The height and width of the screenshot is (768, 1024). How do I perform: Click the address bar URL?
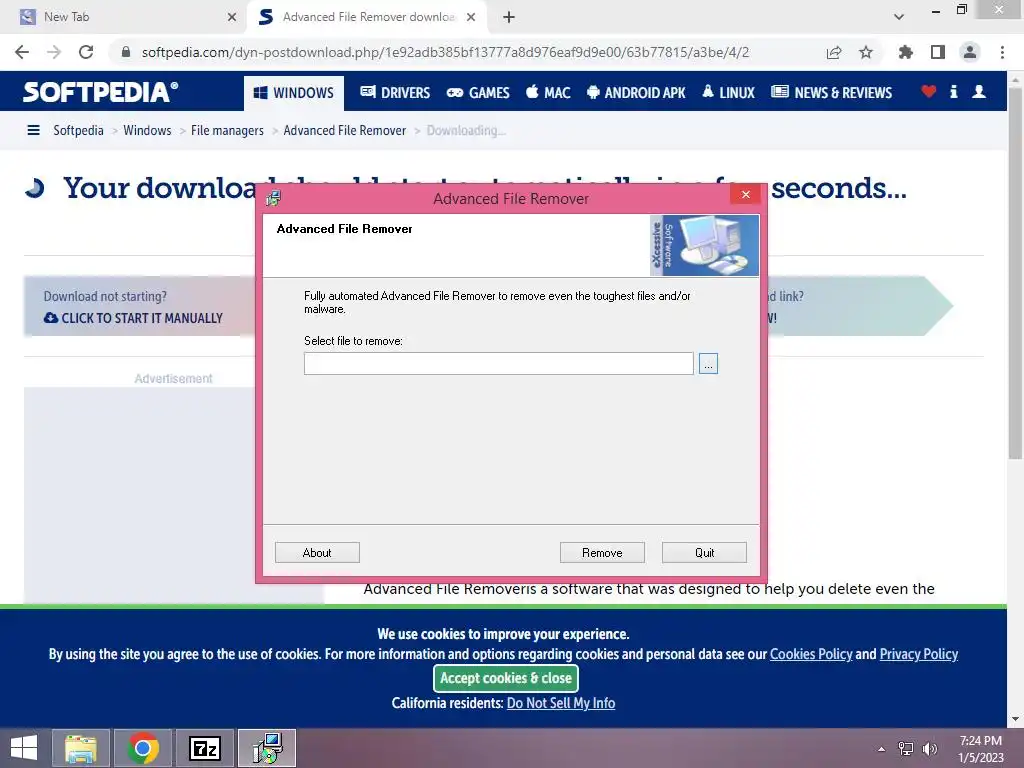[445, 52]
